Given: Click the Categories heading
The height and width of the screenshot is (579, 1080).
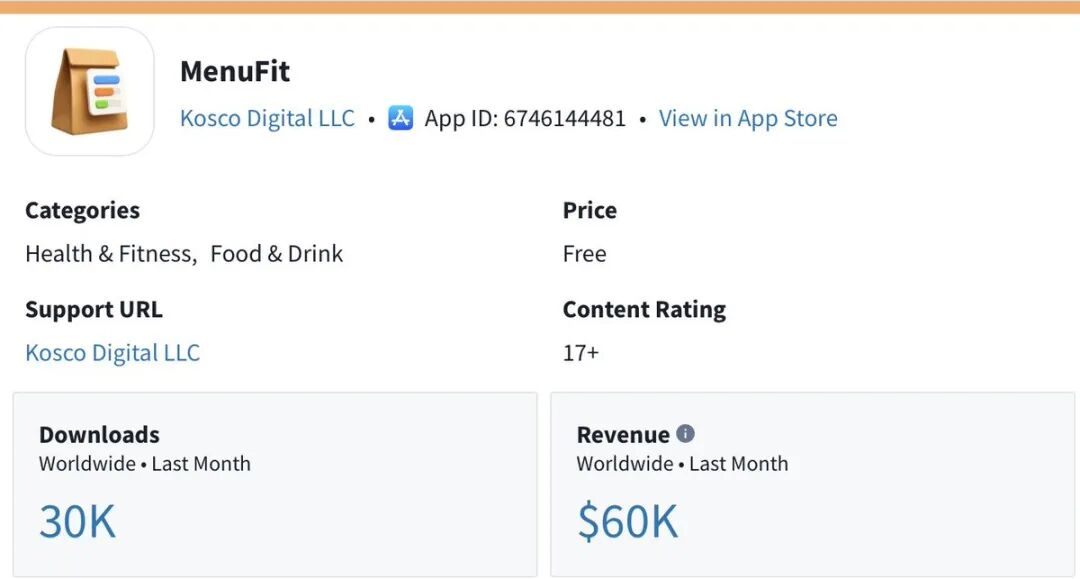Looking at the screenshot, I should [x=82, y=210].
